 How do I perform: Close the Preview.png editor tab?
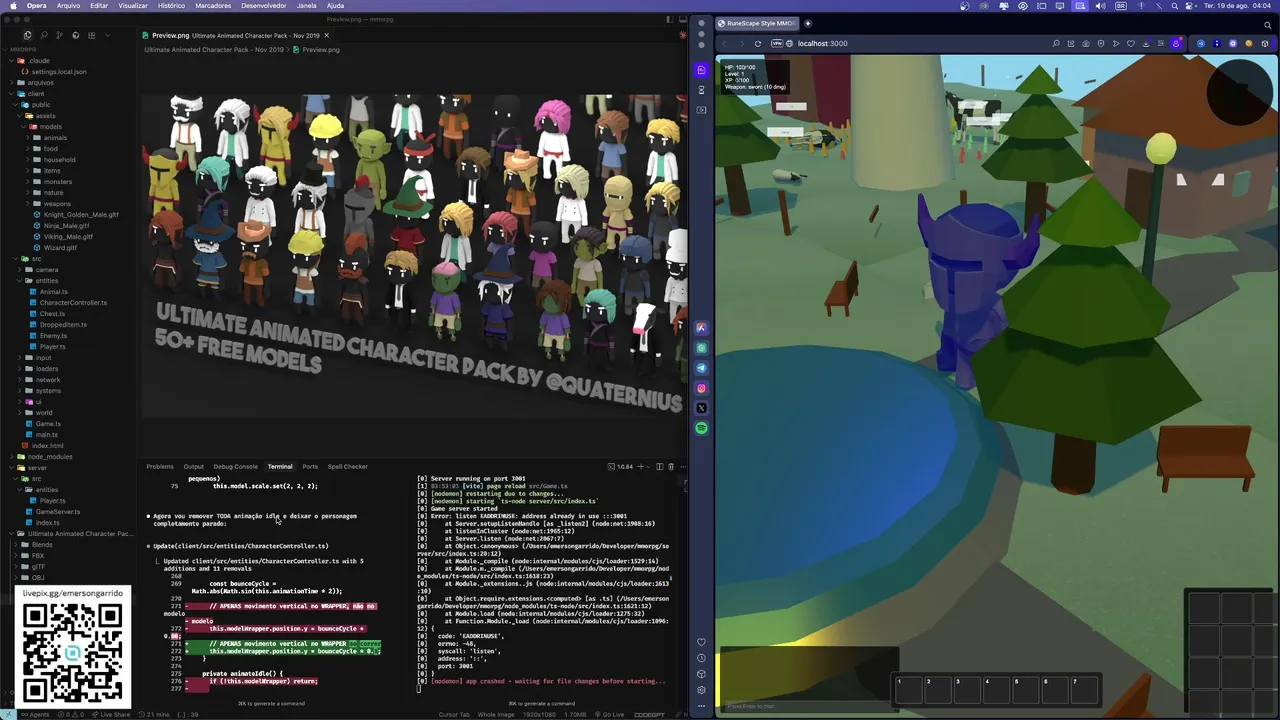(x=328, y=35)
